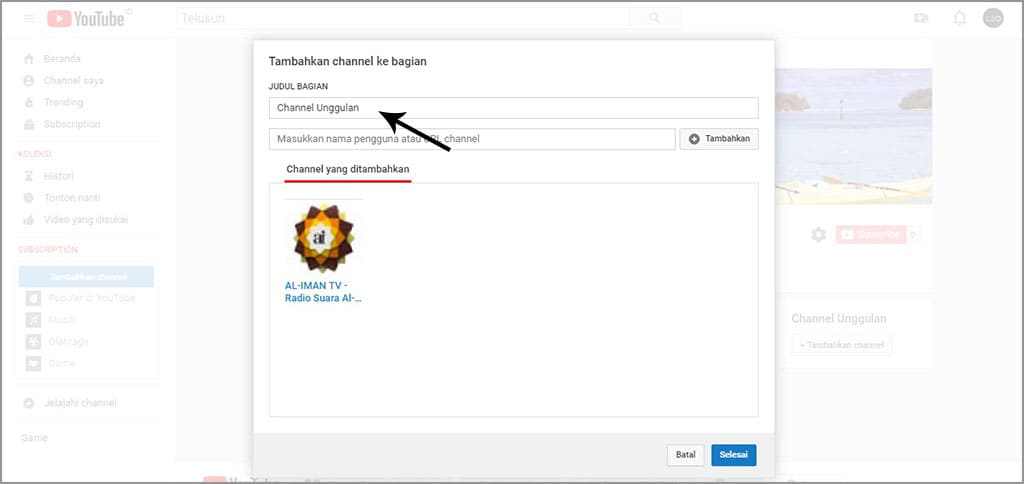Click + Tambahkan channel under Channel Unggulan
This screenshot has width=1024, height=484.
[841, 345]
